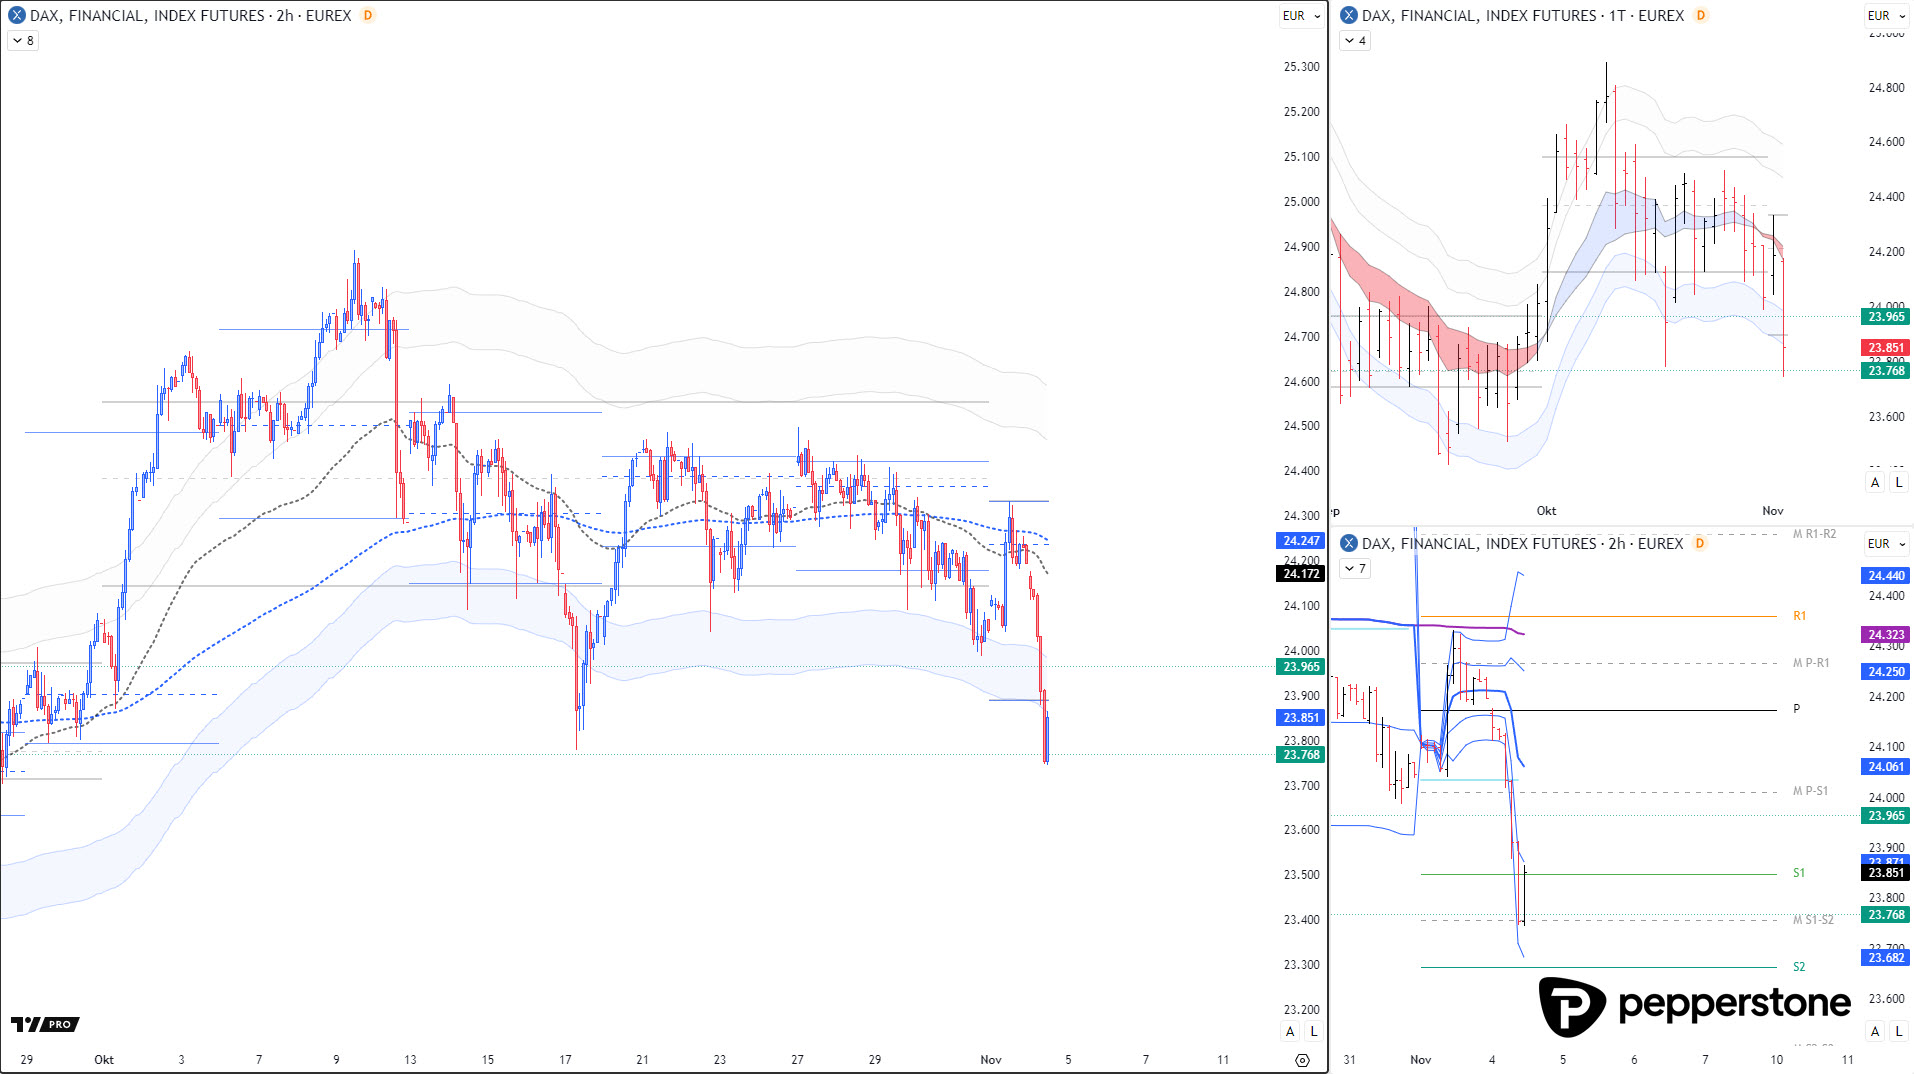The height and width of the screenshot is (1074, 1914).
Task: Click the black 23.851 label on the lower-right chart
Action: pos(1886,873)
